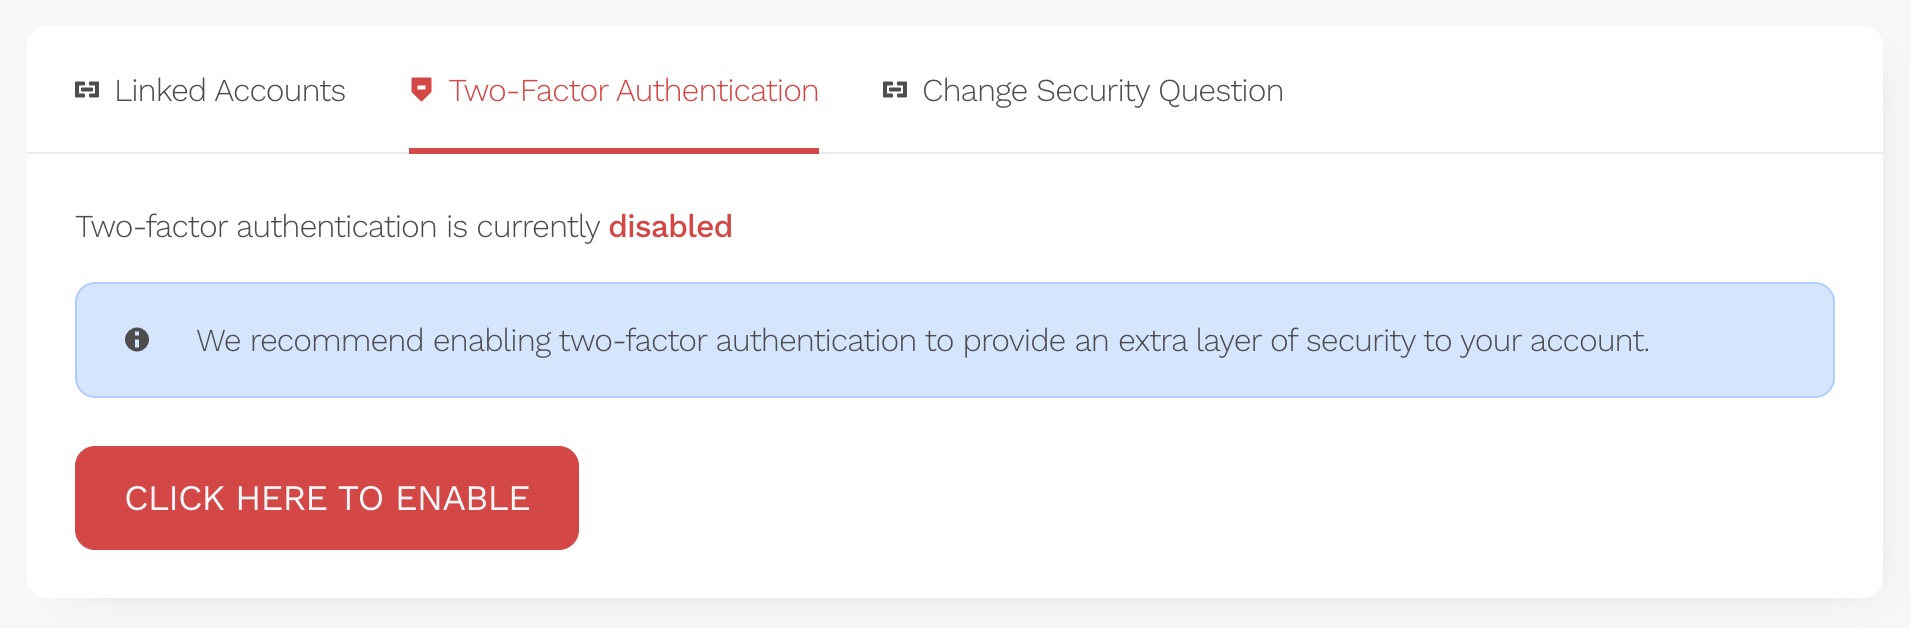Click the word 'Accounts' in the first tab
This screenshot has width=1910, height=628.
tap(280, 91)
